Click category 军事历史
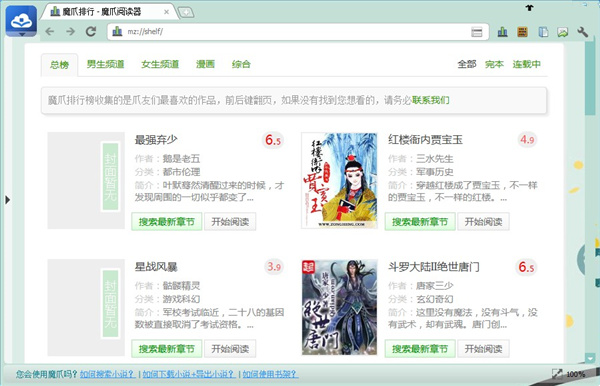 [x=435, y=172]
